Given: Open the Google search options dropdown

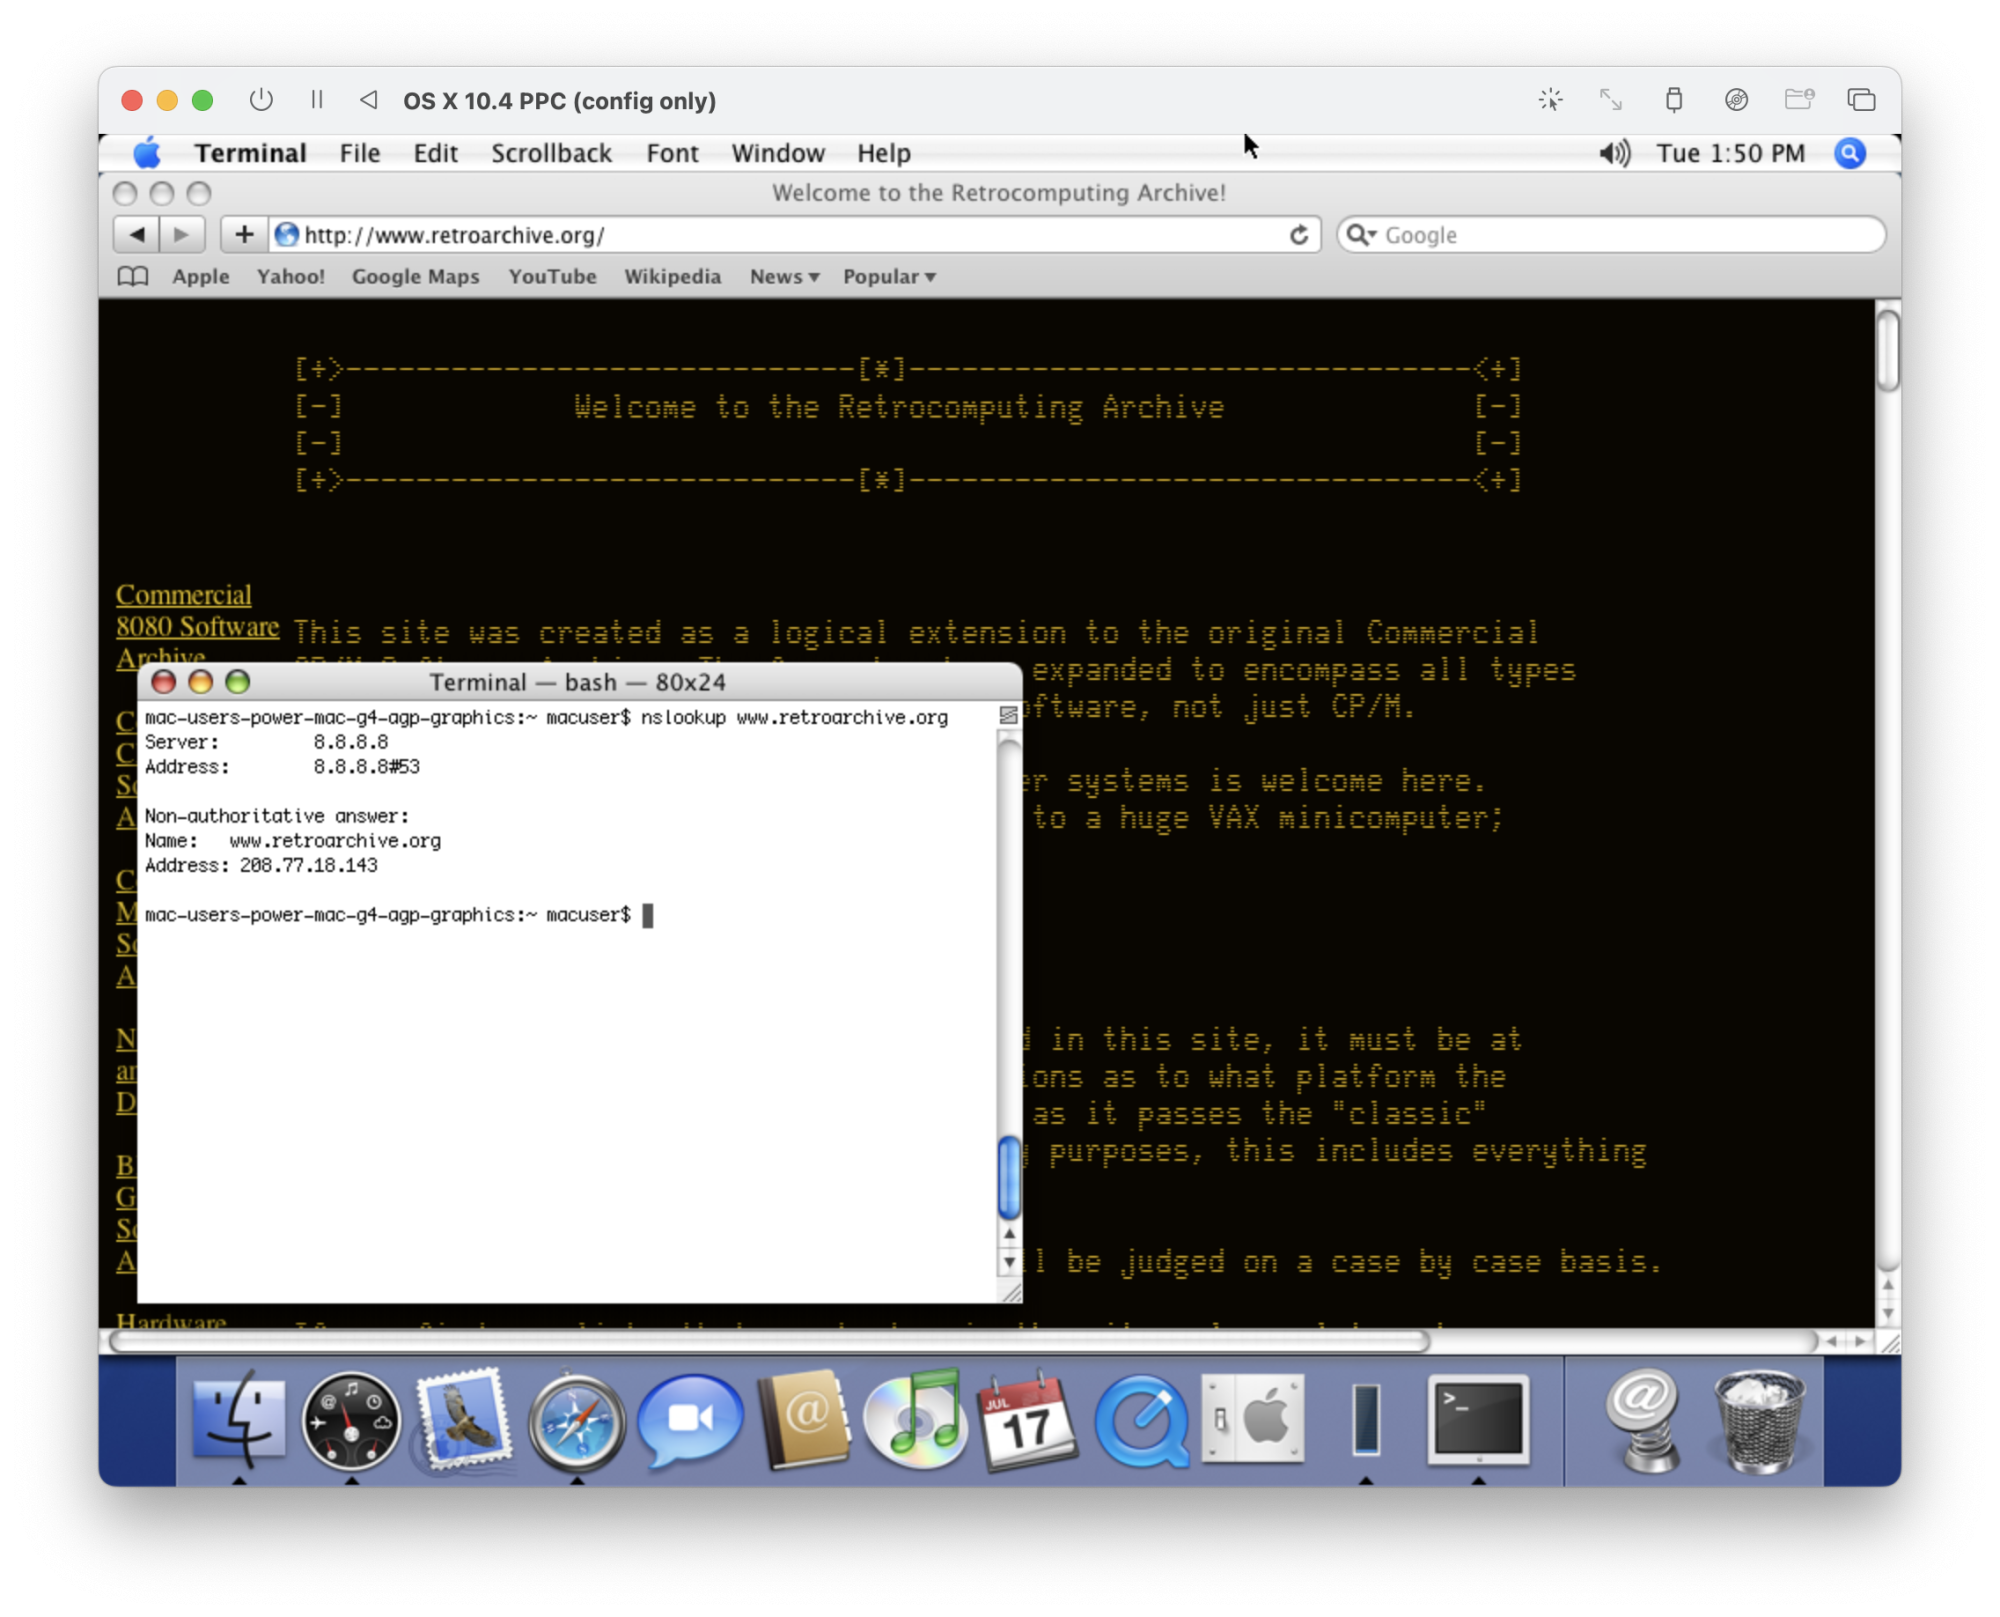Looking at the screenshot, I should 1362,235.
